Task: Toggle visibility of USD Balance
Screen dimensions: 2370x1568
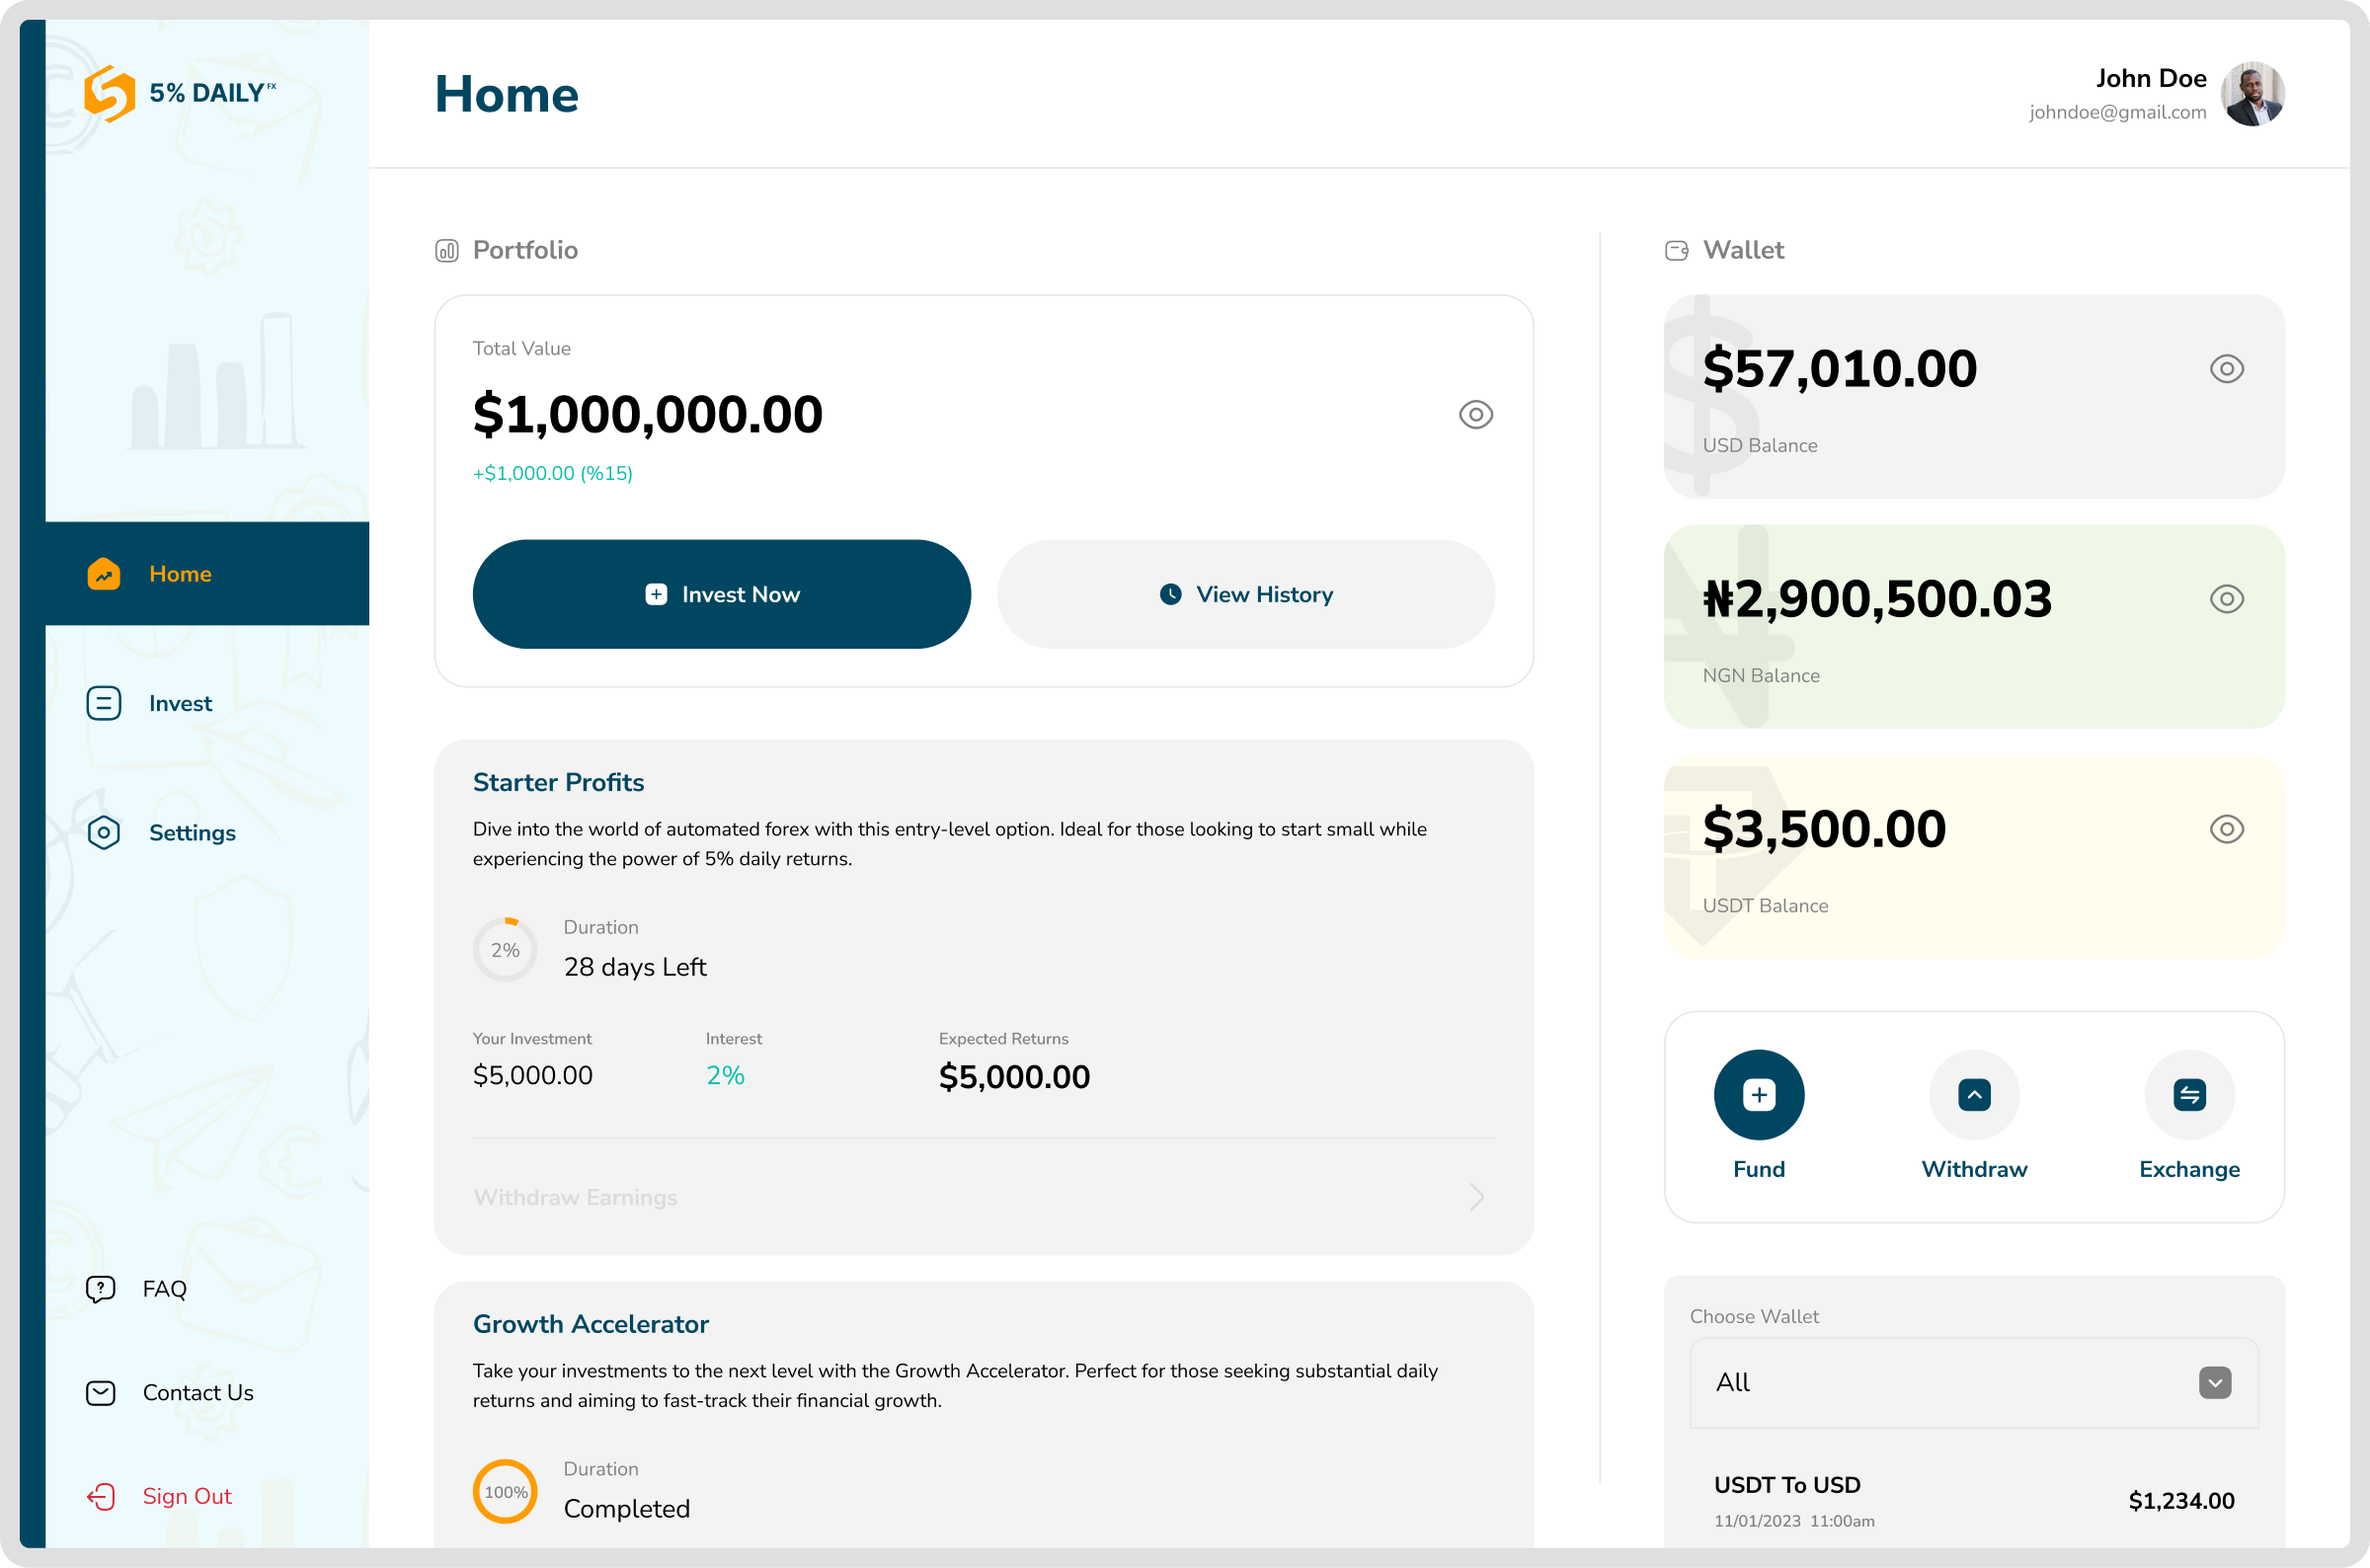Action: click(2226, 369)
